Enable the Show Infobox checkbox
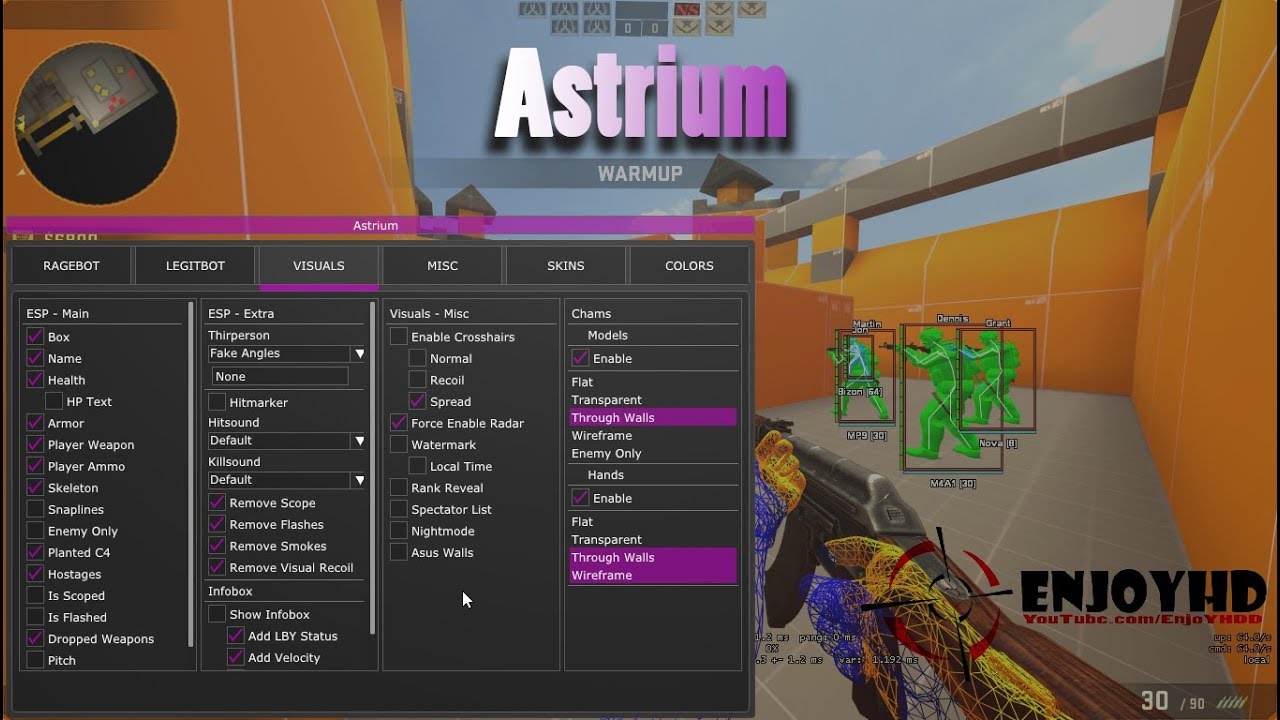 click(x=217, y=614)
